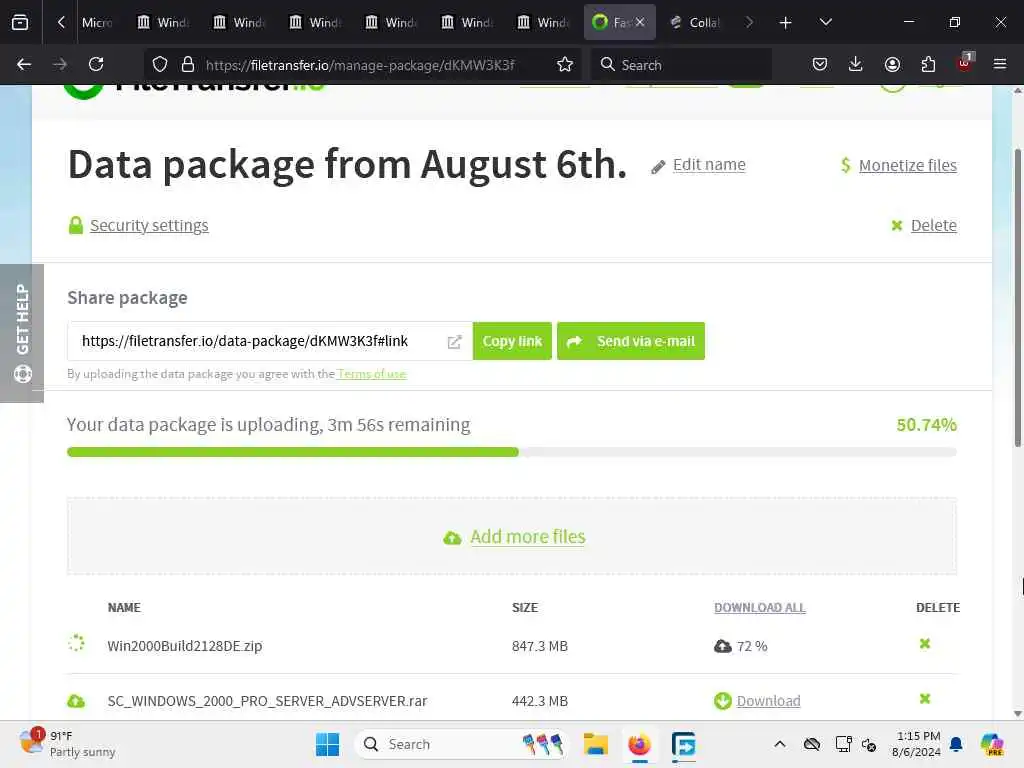Click cloud icon beside SC_WINDOWS_2000 rar

76,701
